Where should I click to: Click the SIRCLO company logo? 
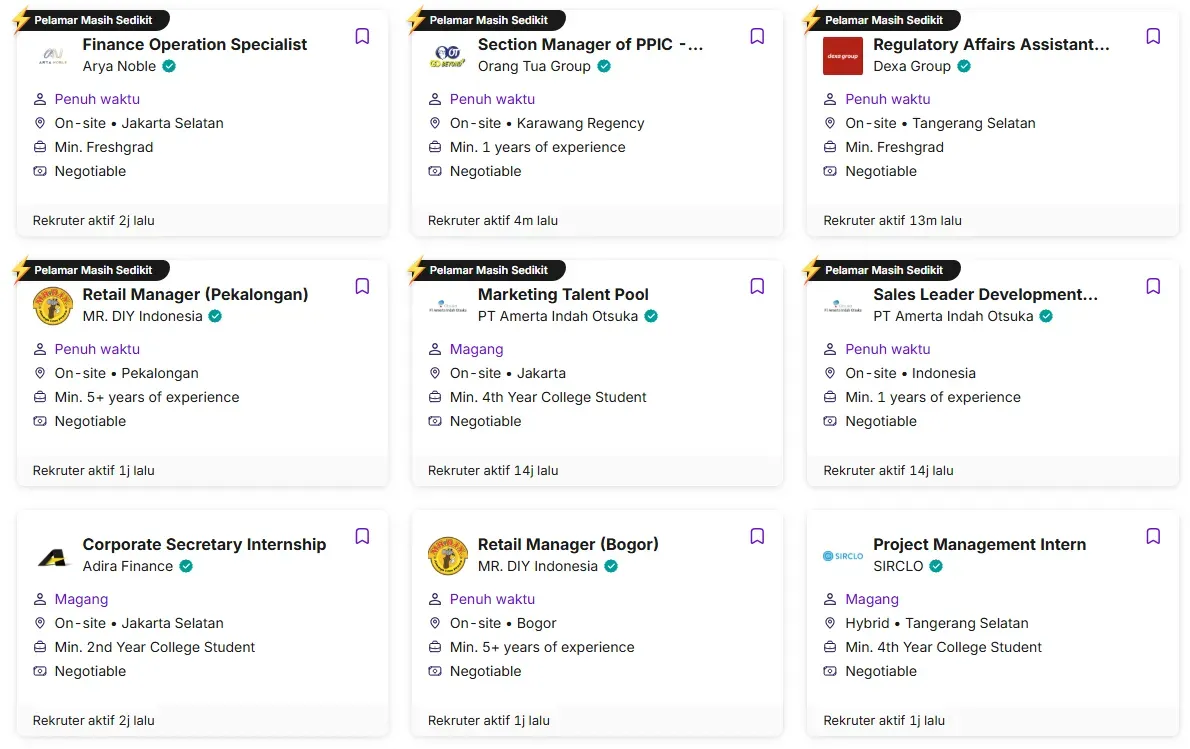click(x=843, y=556)
